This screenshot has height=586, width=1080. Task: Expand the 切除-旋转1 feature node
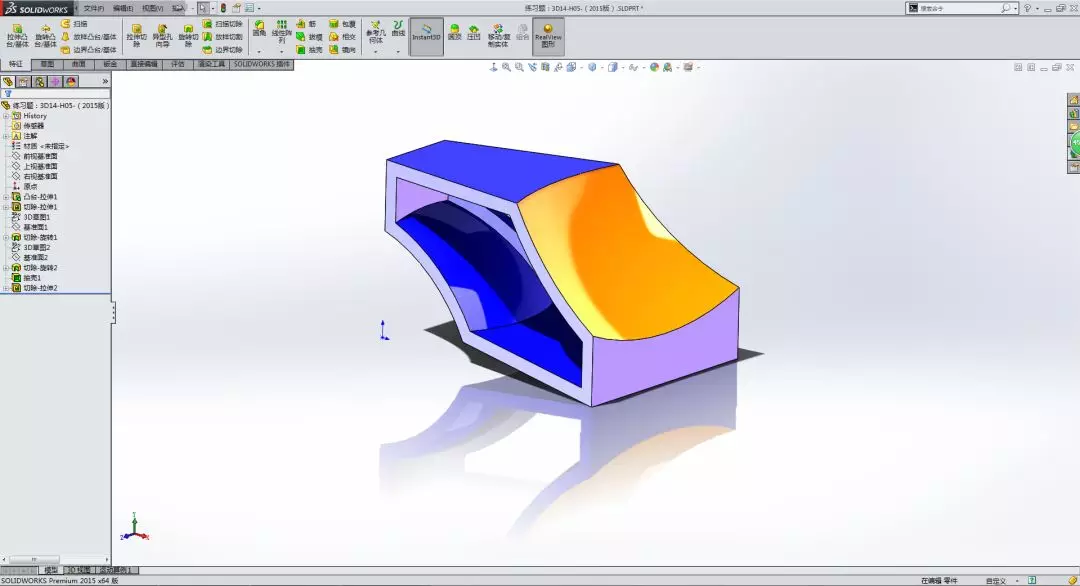[x=6, y=237]
